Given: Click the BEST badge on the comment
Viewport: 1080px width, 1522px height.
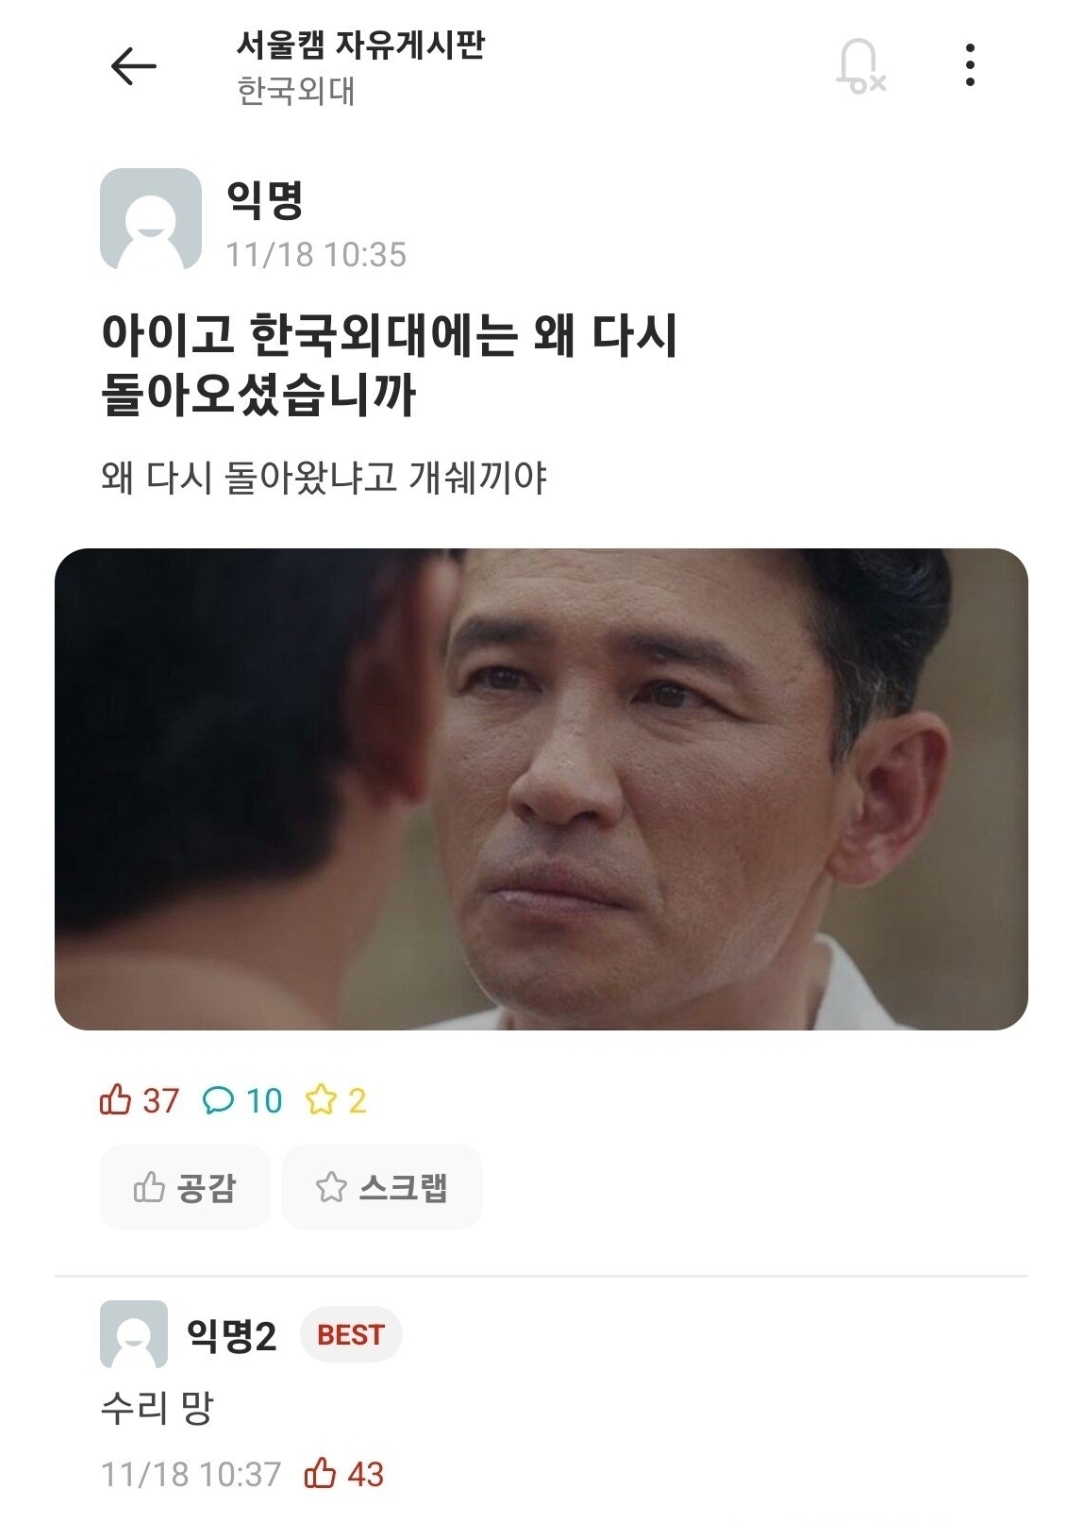Looking at the screenshot, I should pos(351,1335).
